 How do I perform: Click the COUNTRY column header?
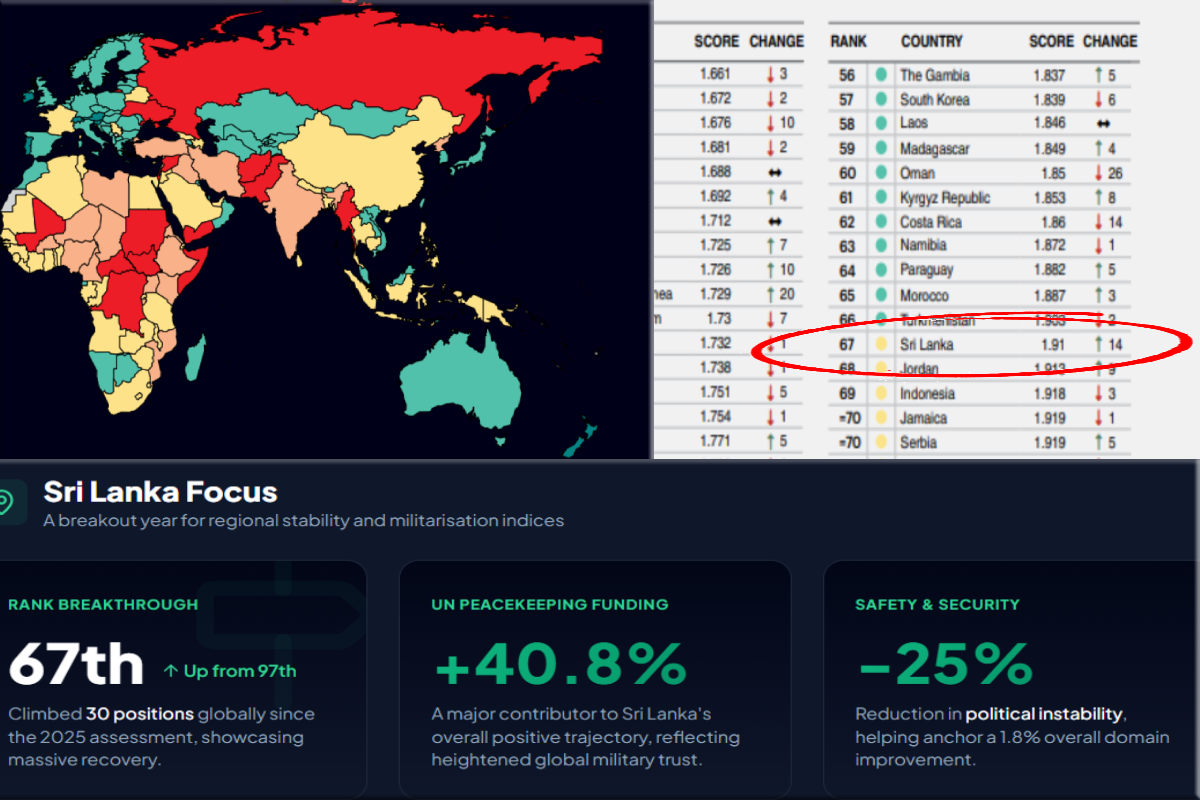[931, 42]
